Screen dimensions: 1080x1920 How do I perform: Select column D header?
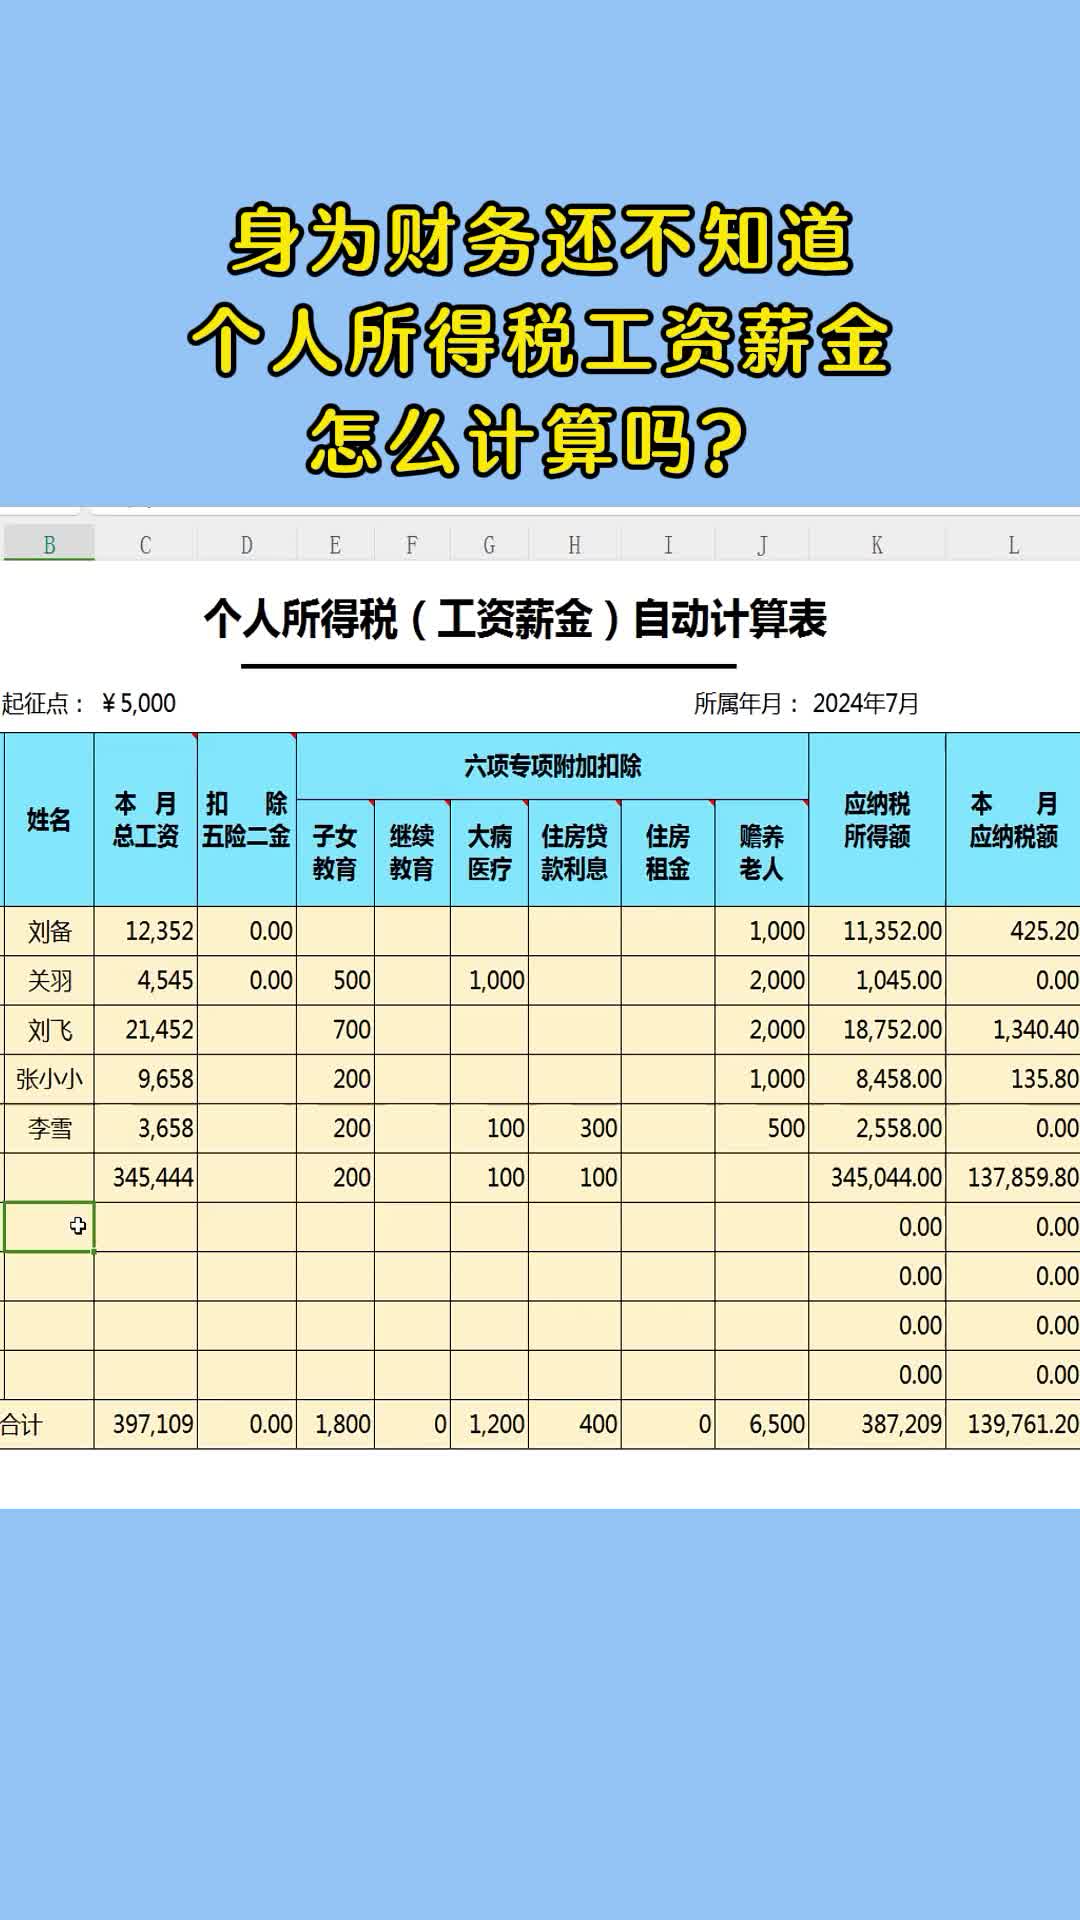(x=246, y=544)
